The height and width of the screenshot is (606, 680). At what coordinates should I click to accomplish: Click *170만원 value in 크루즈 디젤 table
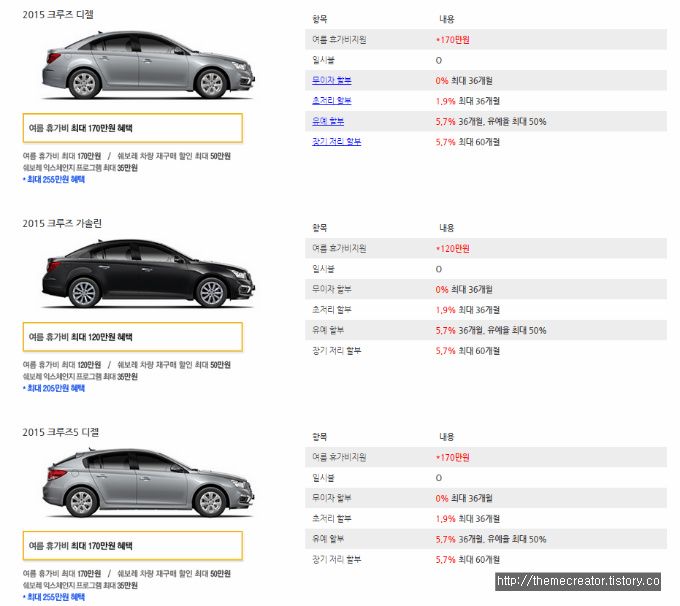(x=453, y=39)
